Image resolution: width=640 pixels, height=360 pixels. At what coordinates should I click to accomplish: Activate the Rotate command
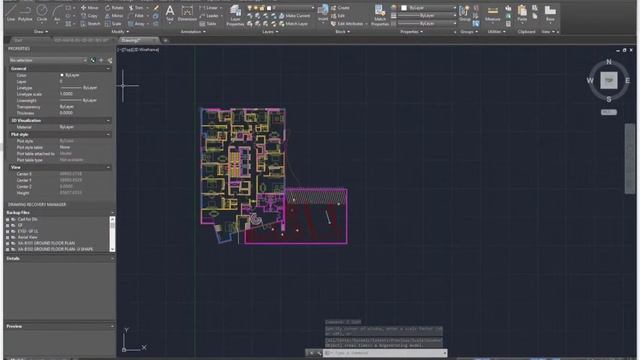(114, 8)
